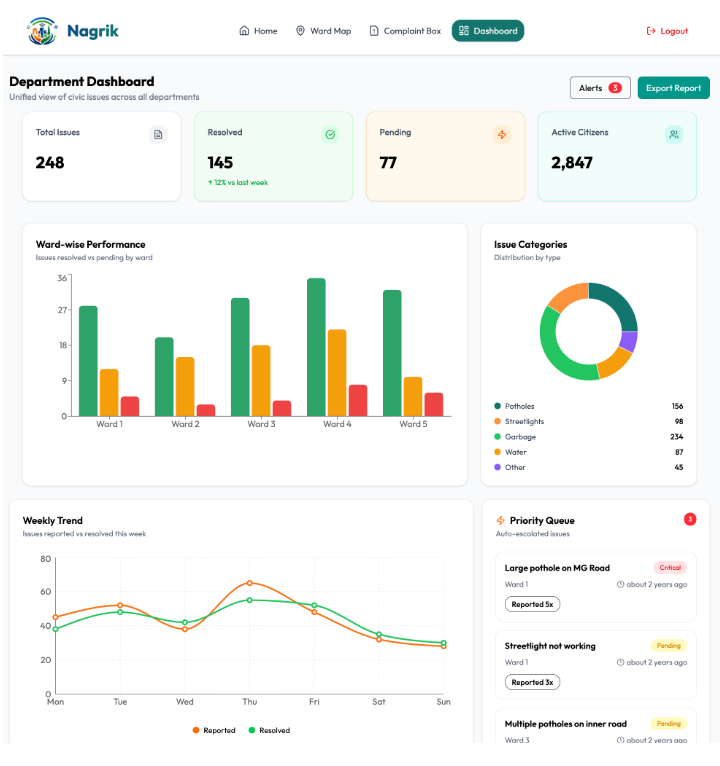Click clock icon on MG Road pothole card
Viewport: 720px width, 766px height.
pos(620,584)
